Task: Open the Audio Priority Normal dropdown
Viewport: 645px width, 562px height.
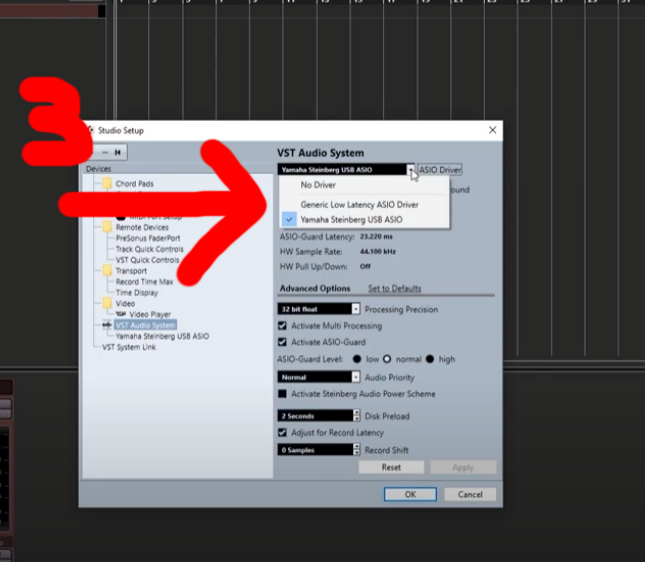Action: click(x=319, y=377)
